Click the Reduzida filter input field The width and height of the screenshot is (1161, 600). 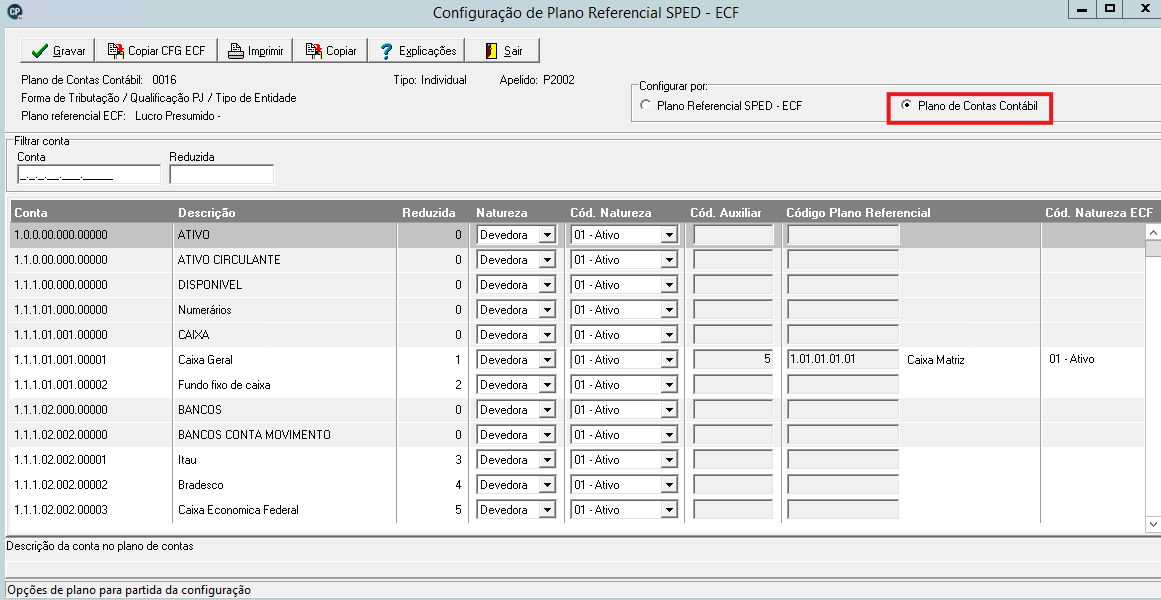pos(221,174)
